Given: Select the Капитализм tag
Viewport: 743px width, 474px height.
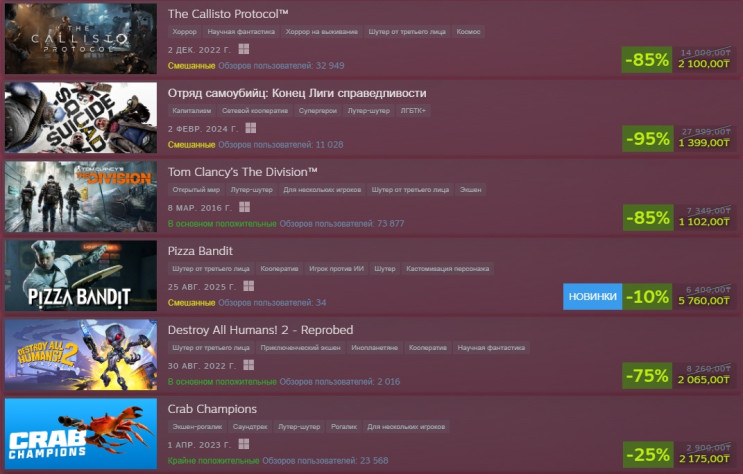Looking at the screenshot, I should point(192,110).
